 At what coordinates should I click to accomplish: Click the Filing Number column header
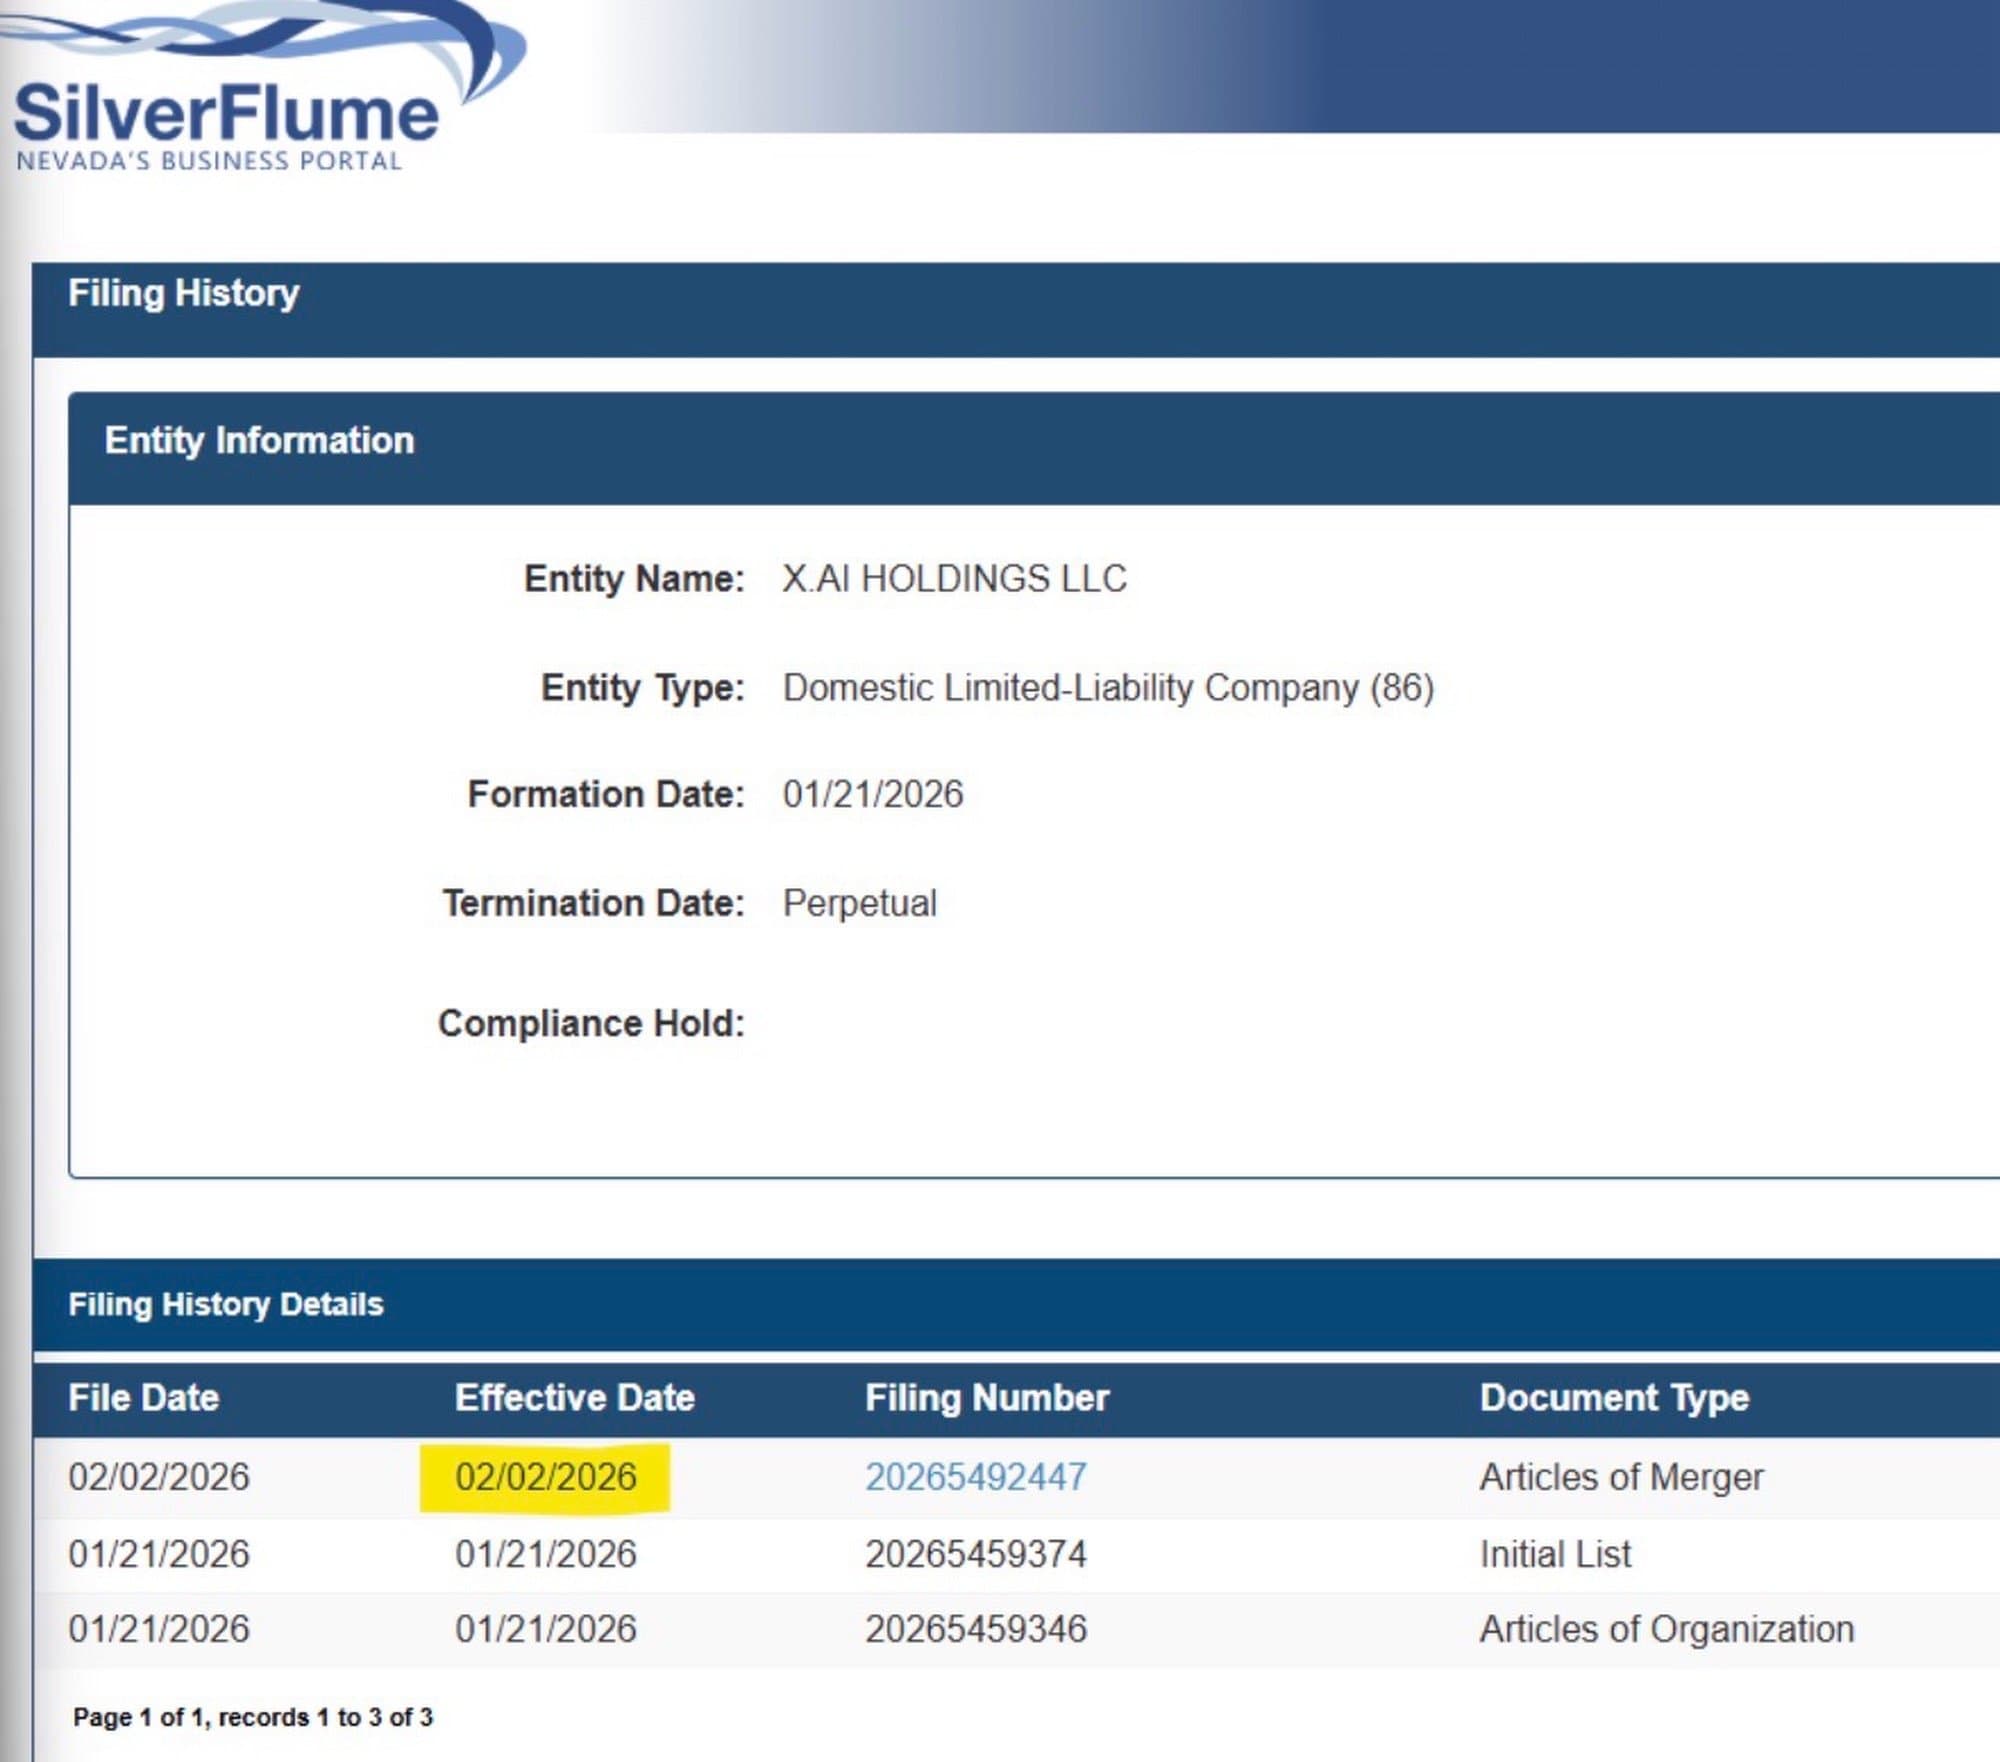pos(986,1397)
